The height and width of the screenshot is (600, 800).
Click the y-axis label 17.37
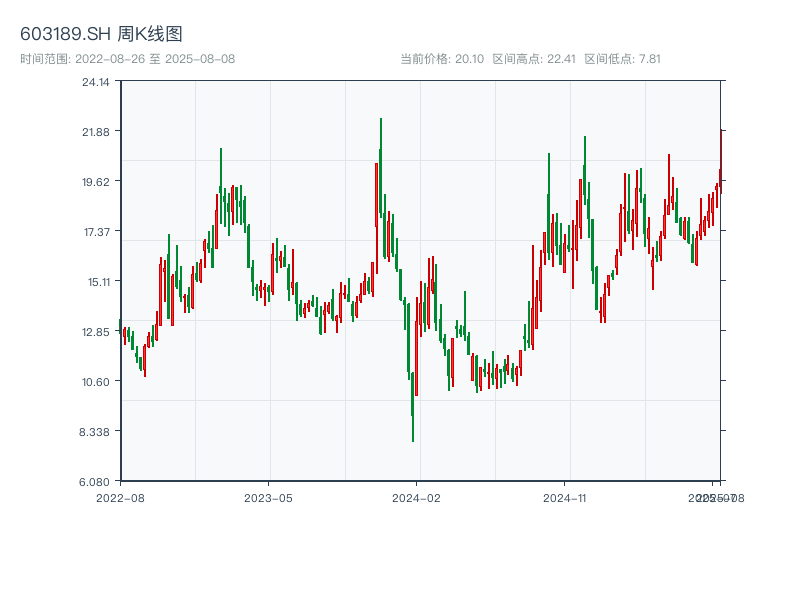point(97,232)
